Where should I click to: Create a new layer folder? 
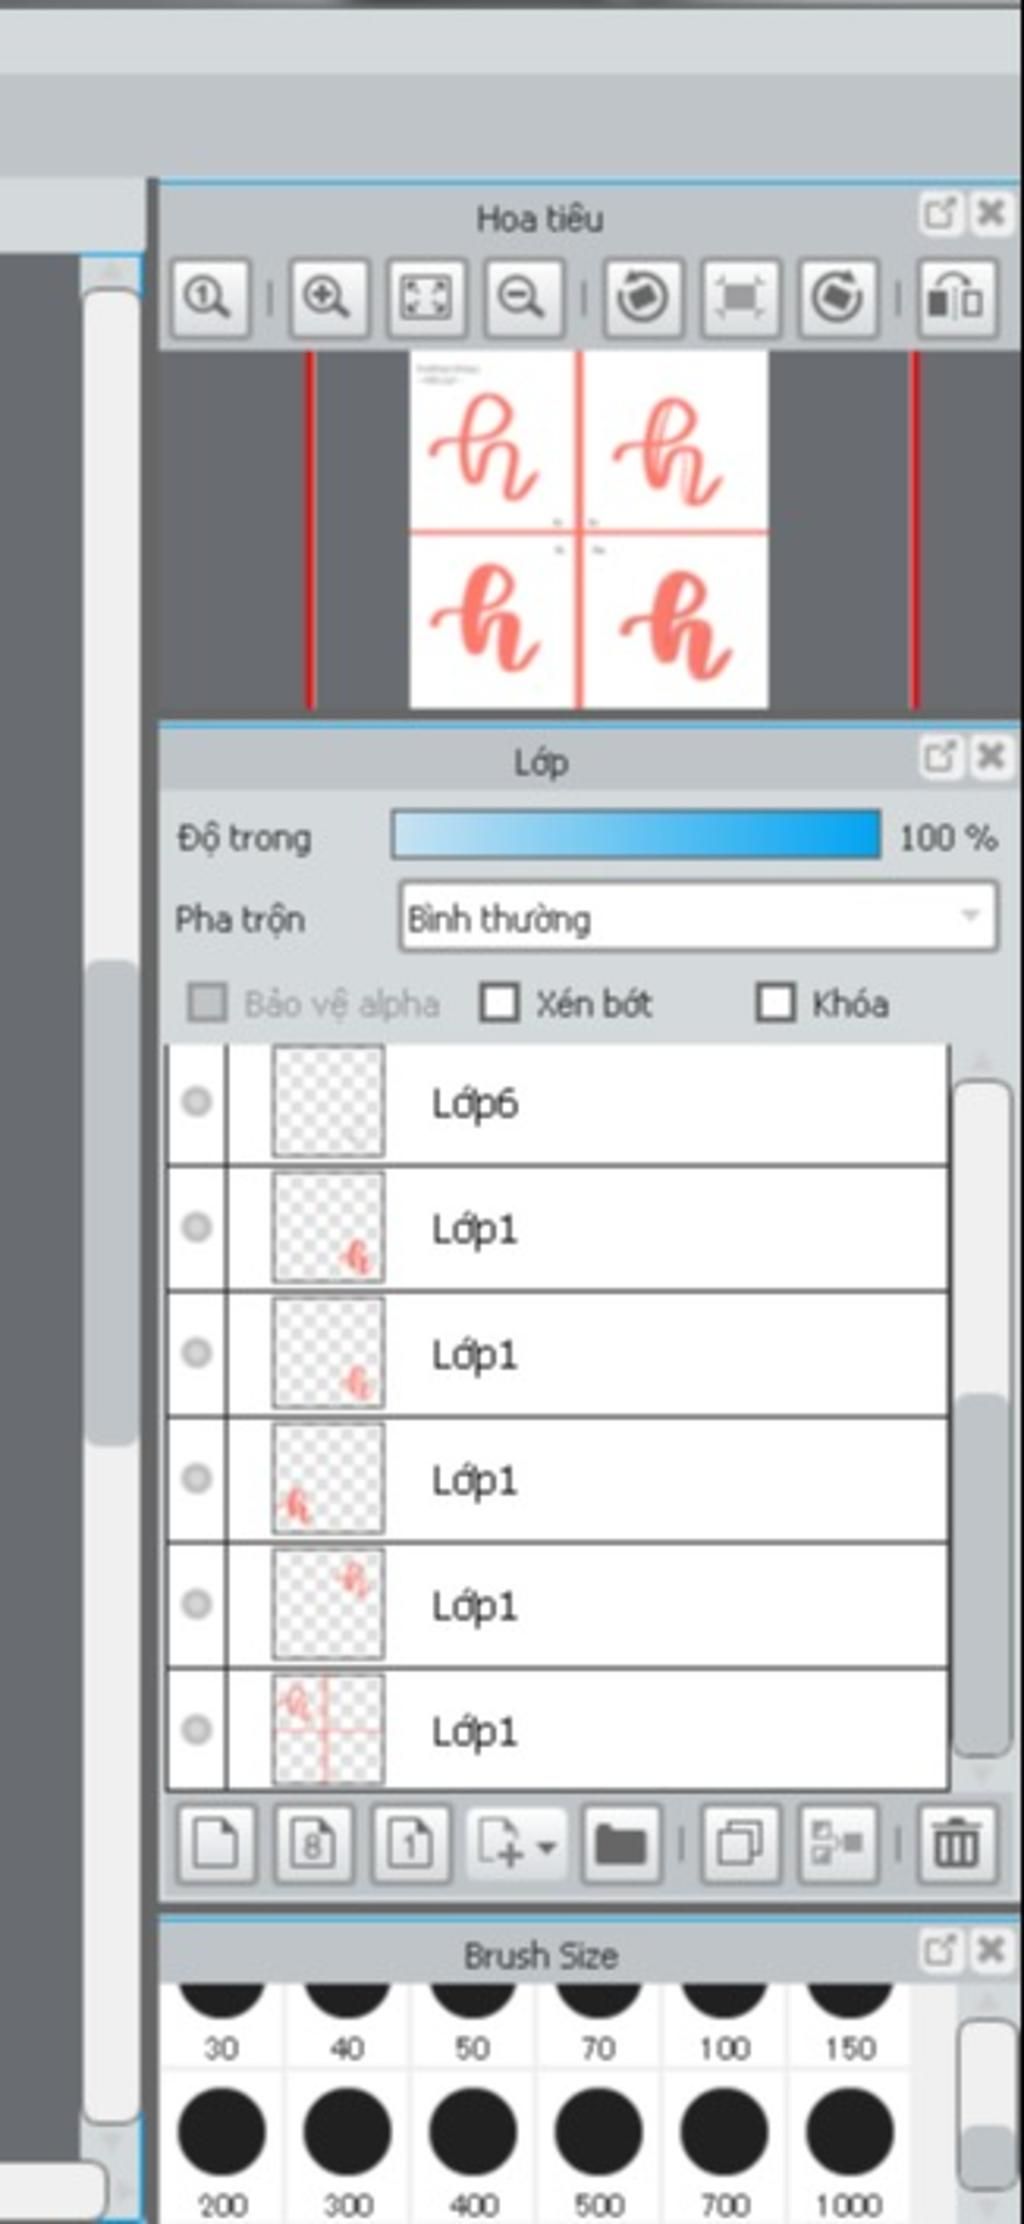click(621, 1843)
